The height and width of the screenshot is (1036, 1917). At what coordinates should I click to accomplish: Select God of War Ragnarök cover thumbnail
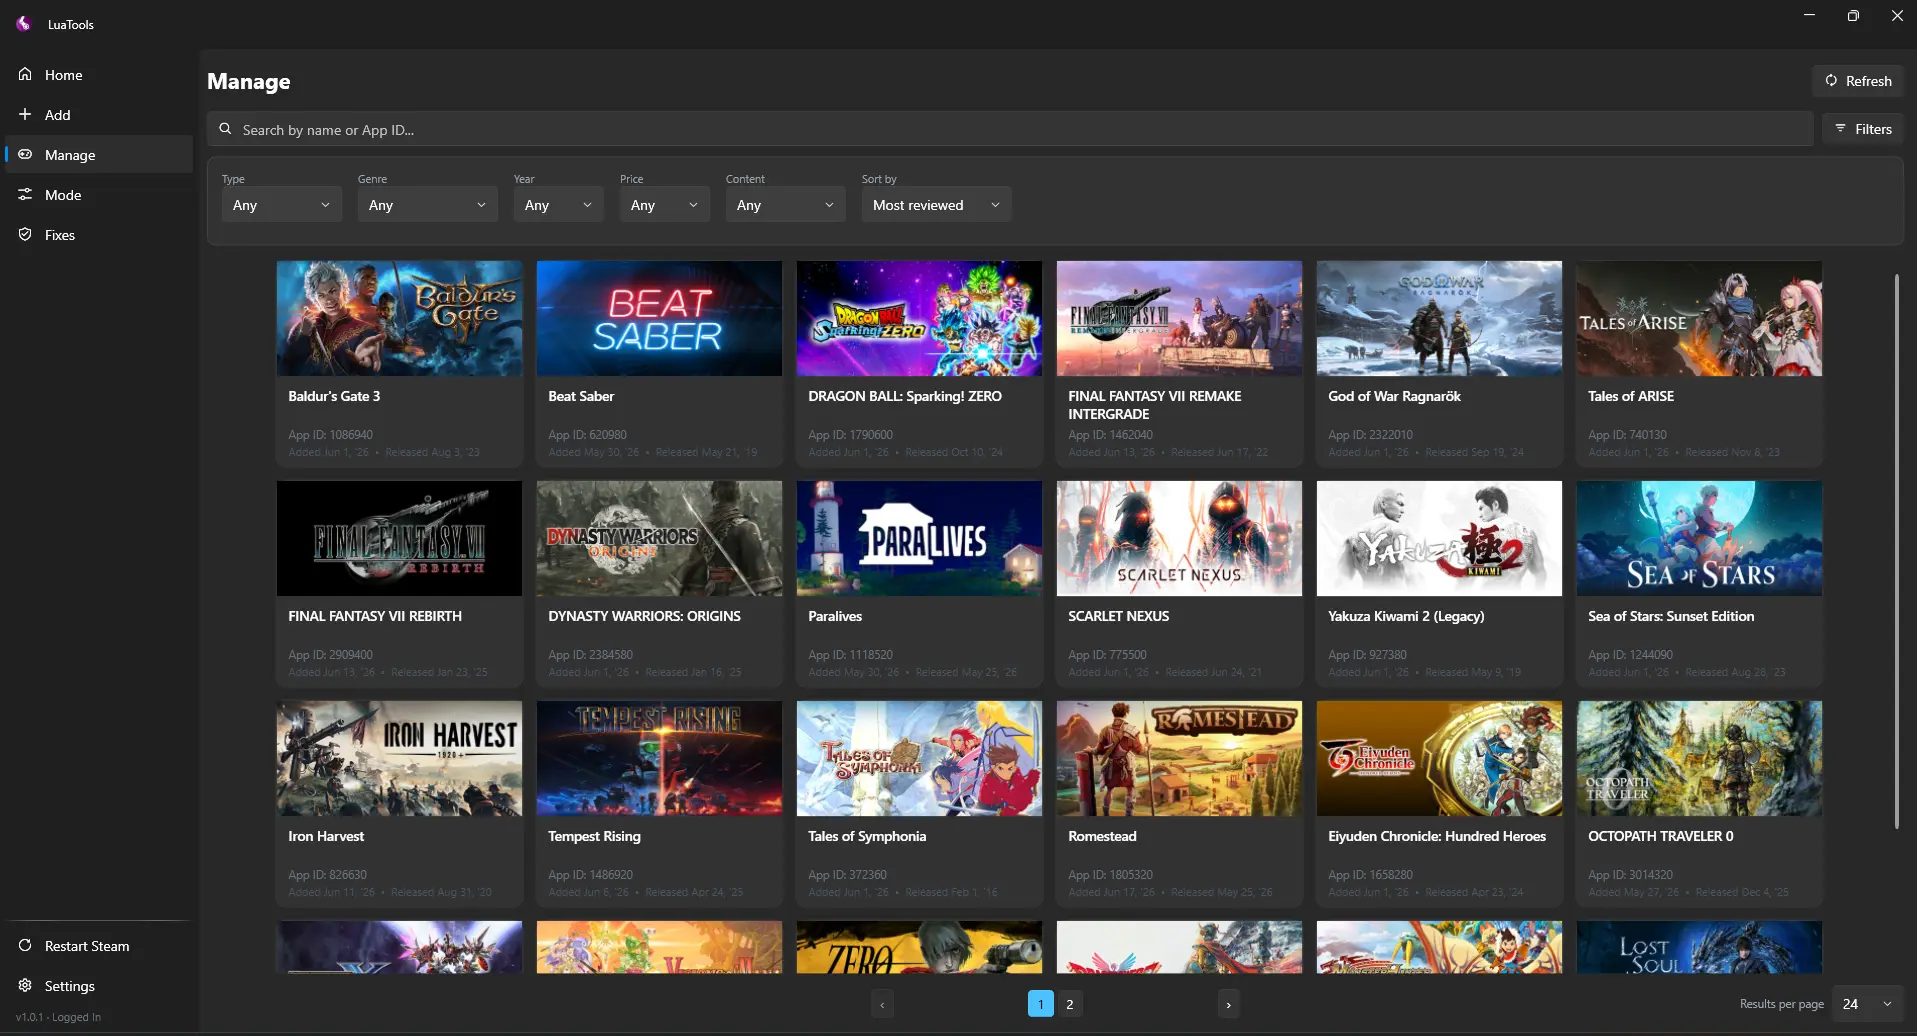point(1439,319)
